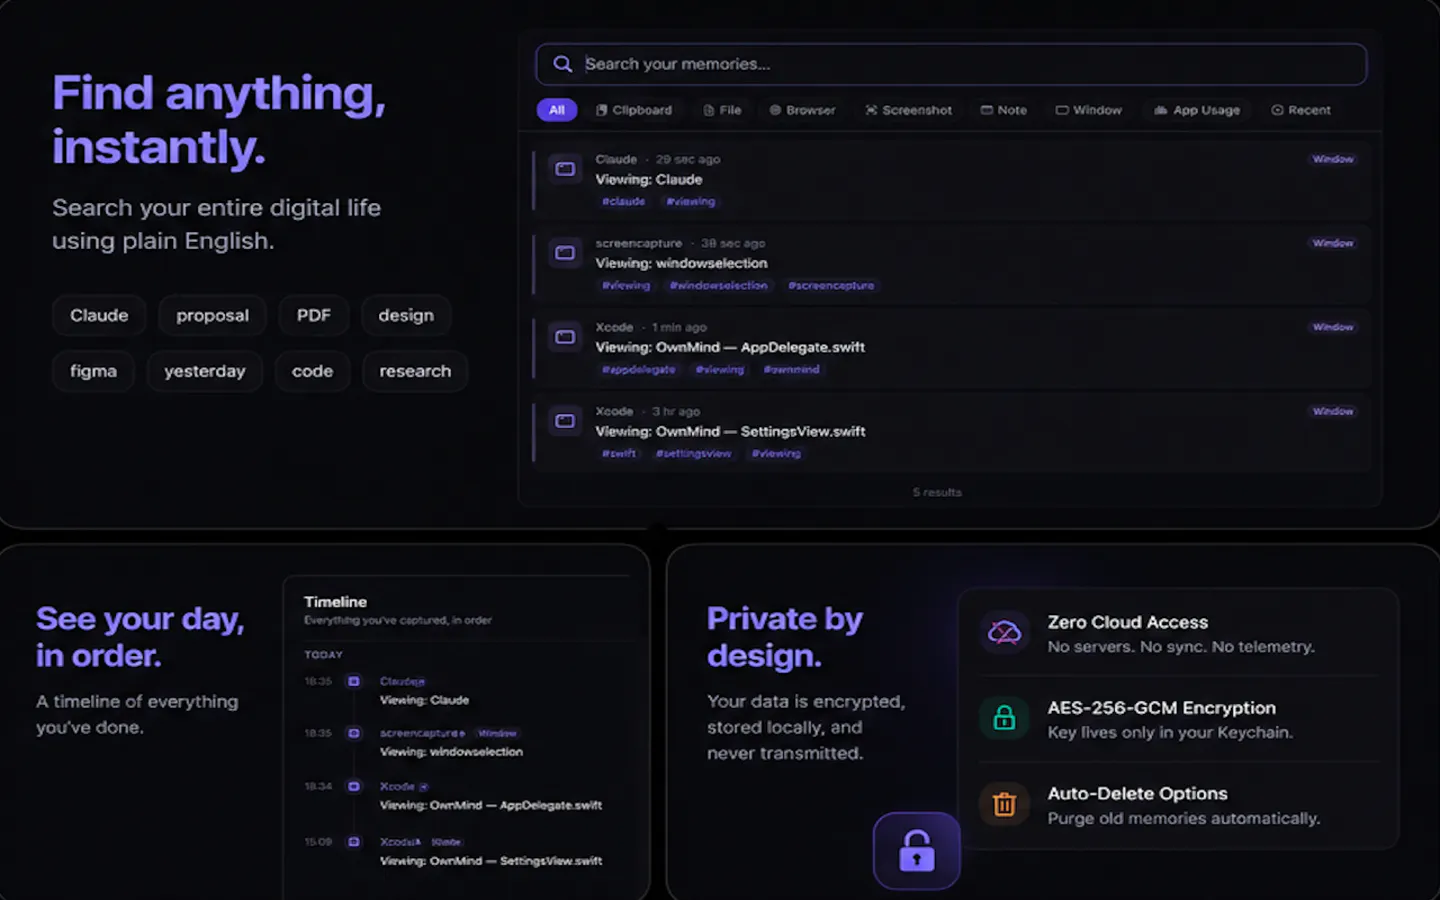The height and width of the screenshot is (900, 1440).
Task: Click the #settingsview tag
Action: 693,453
